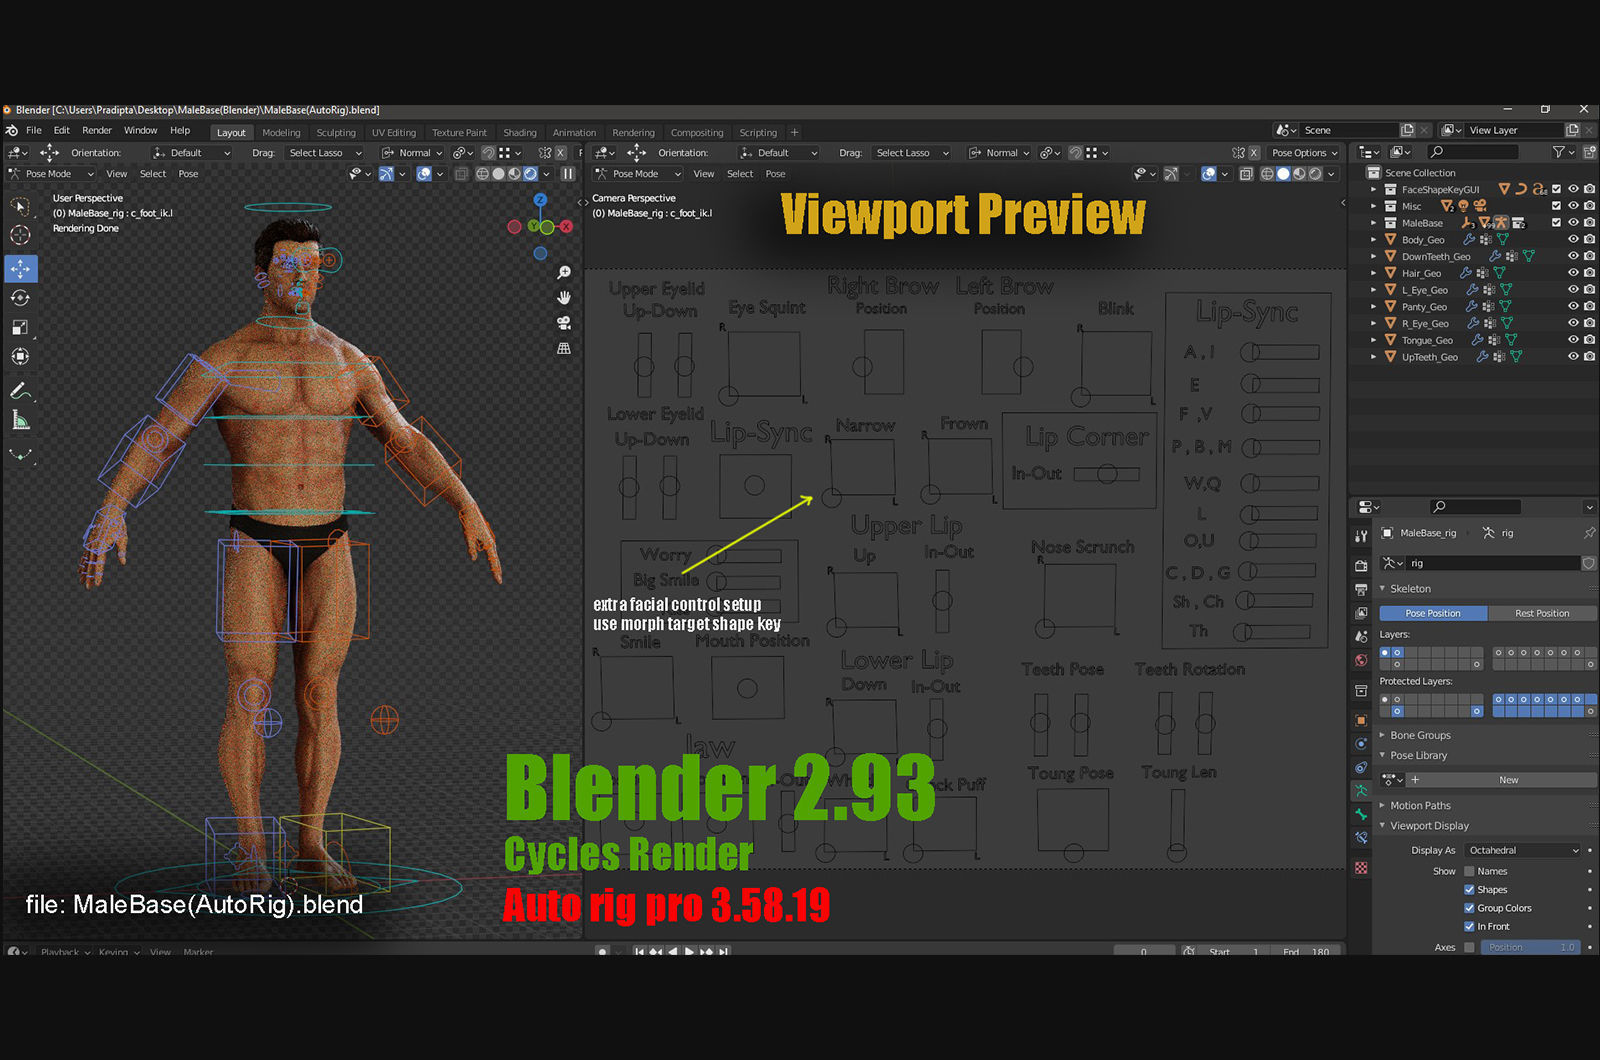
Task: Toggle camera view gizmo in left viewport
Action: coord(564,323)
